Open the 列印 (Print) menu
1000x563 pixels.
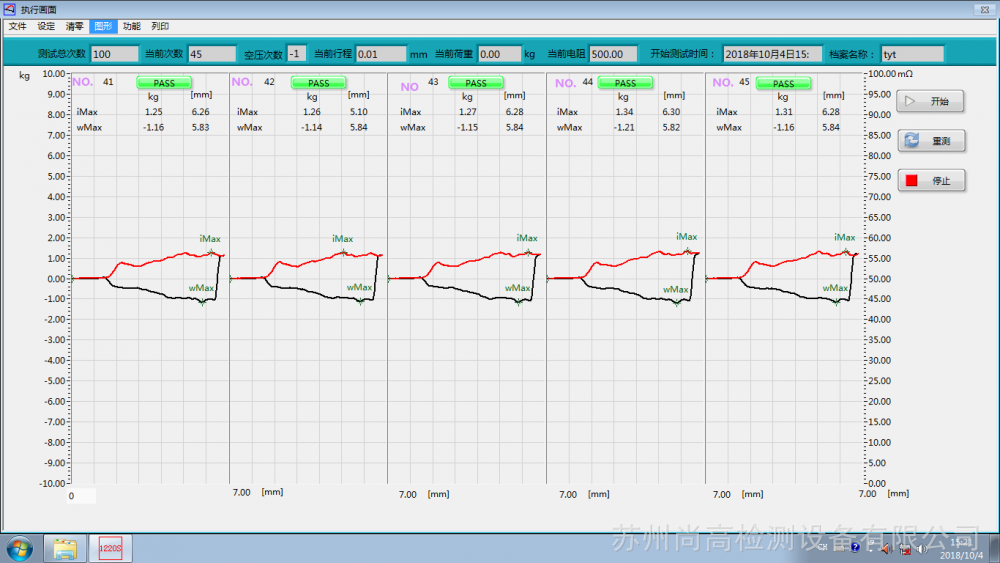(160, 26)
